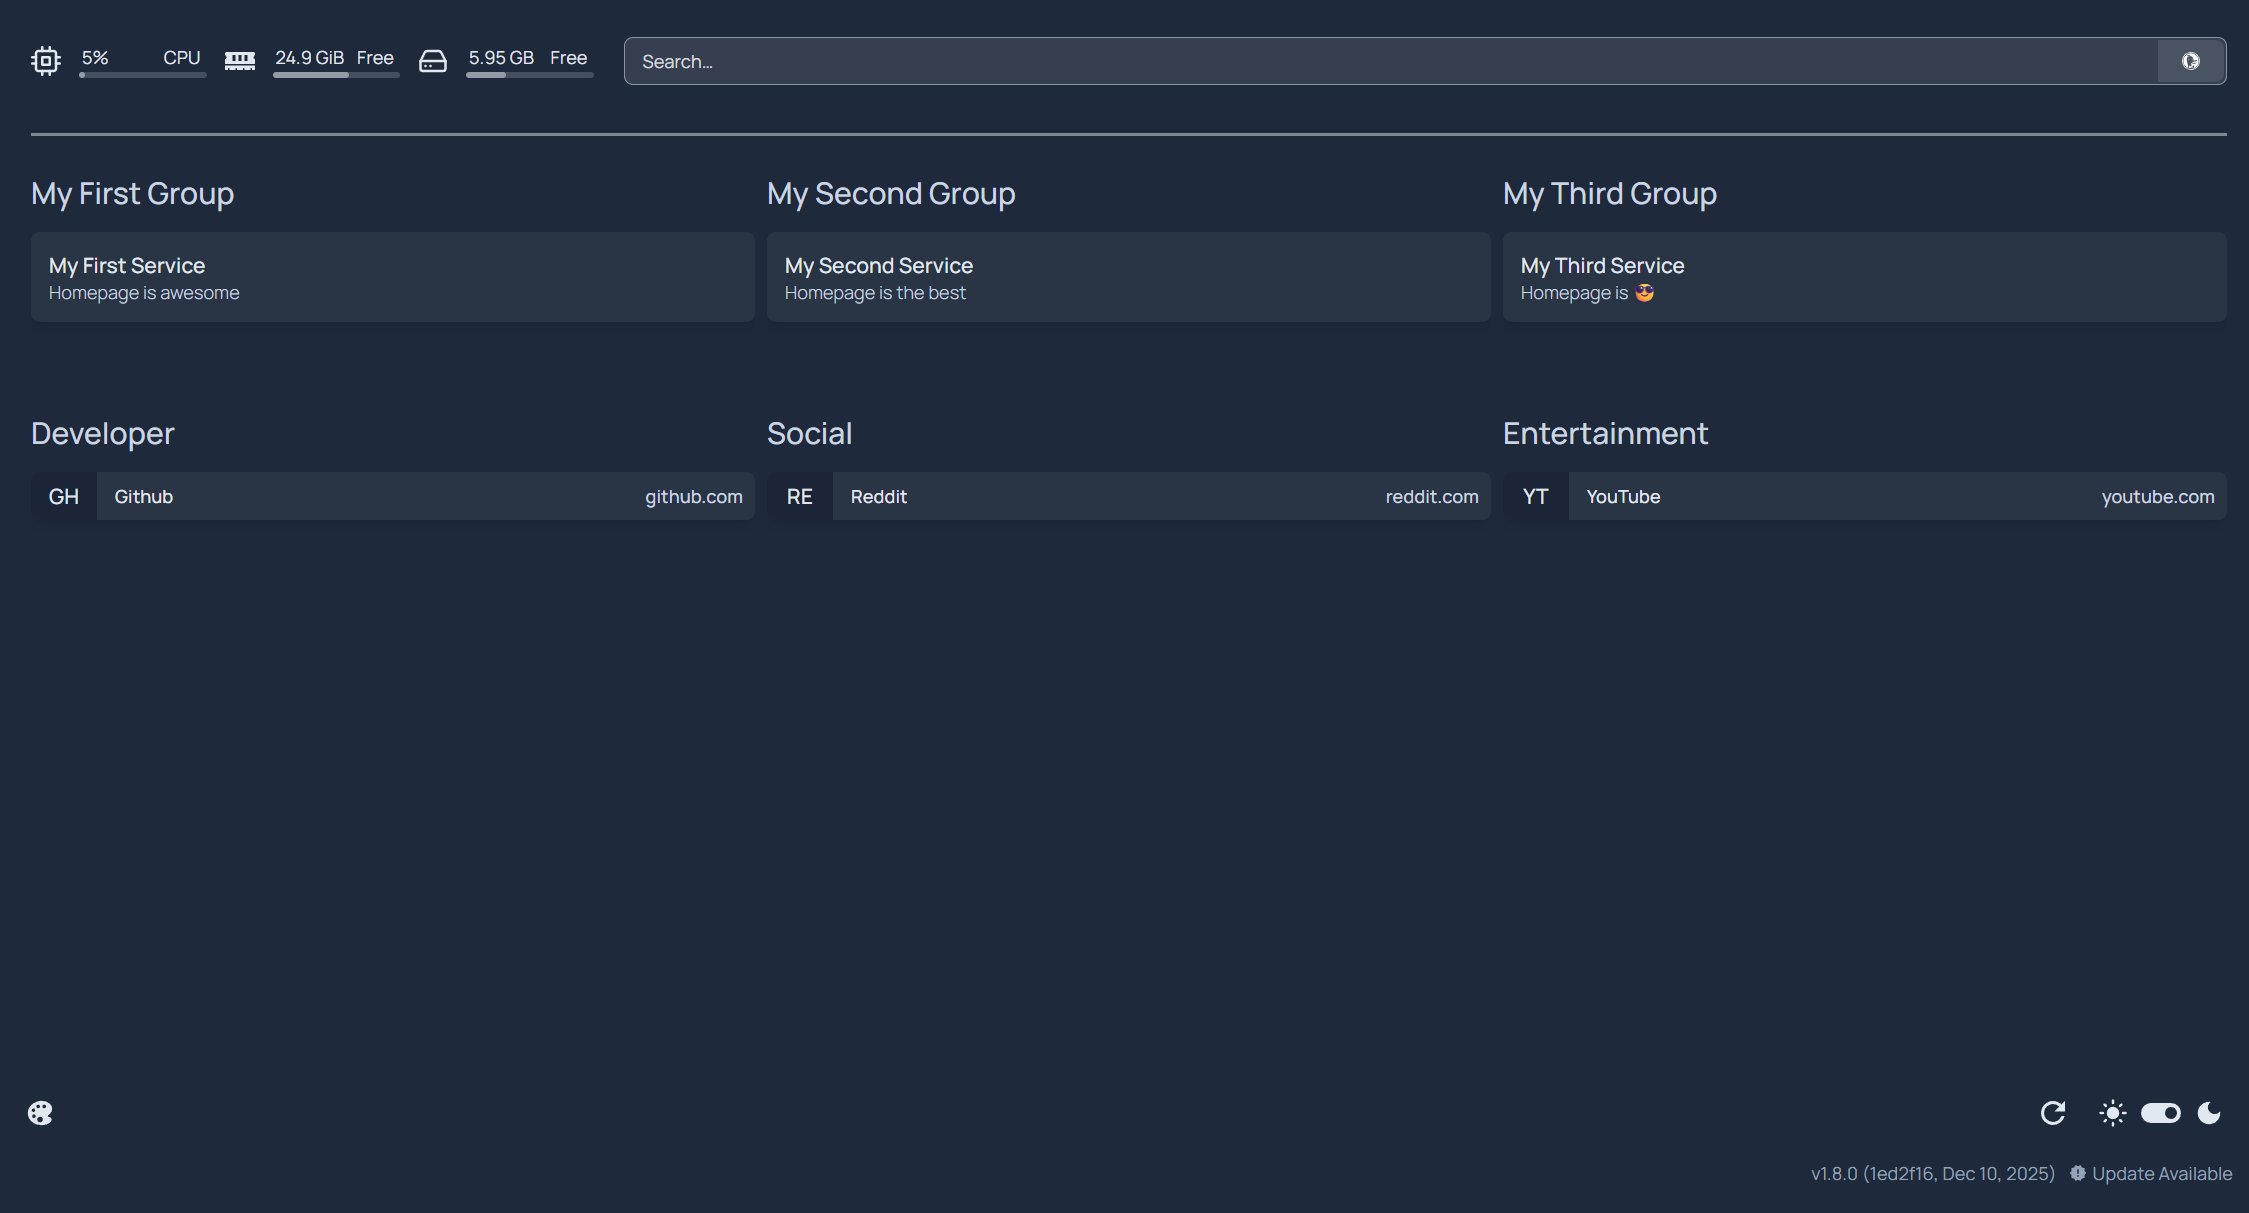Open the My Second Service card

point(1128,277)
